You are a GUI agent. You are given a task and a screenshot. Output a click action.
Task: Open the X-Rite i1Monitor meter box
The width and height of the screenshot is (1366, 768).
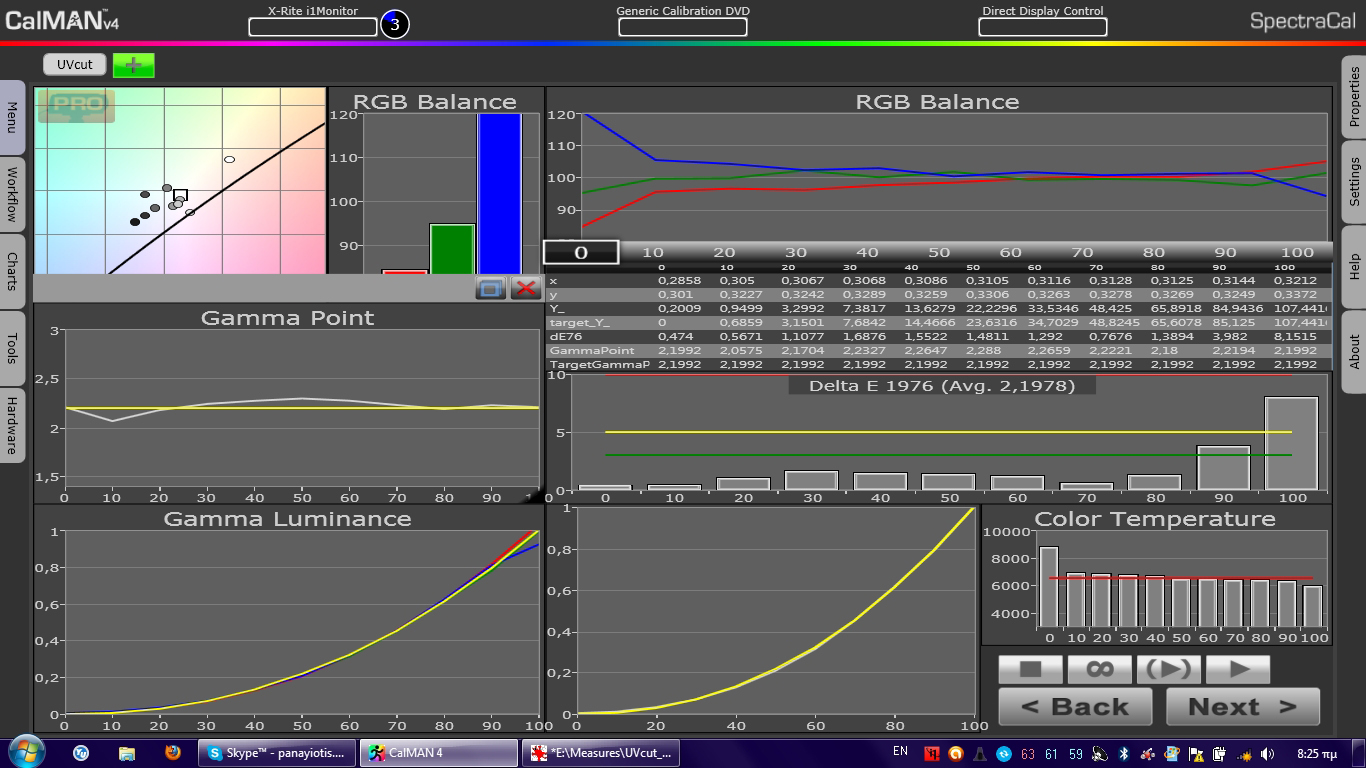[x=313, y=27]
